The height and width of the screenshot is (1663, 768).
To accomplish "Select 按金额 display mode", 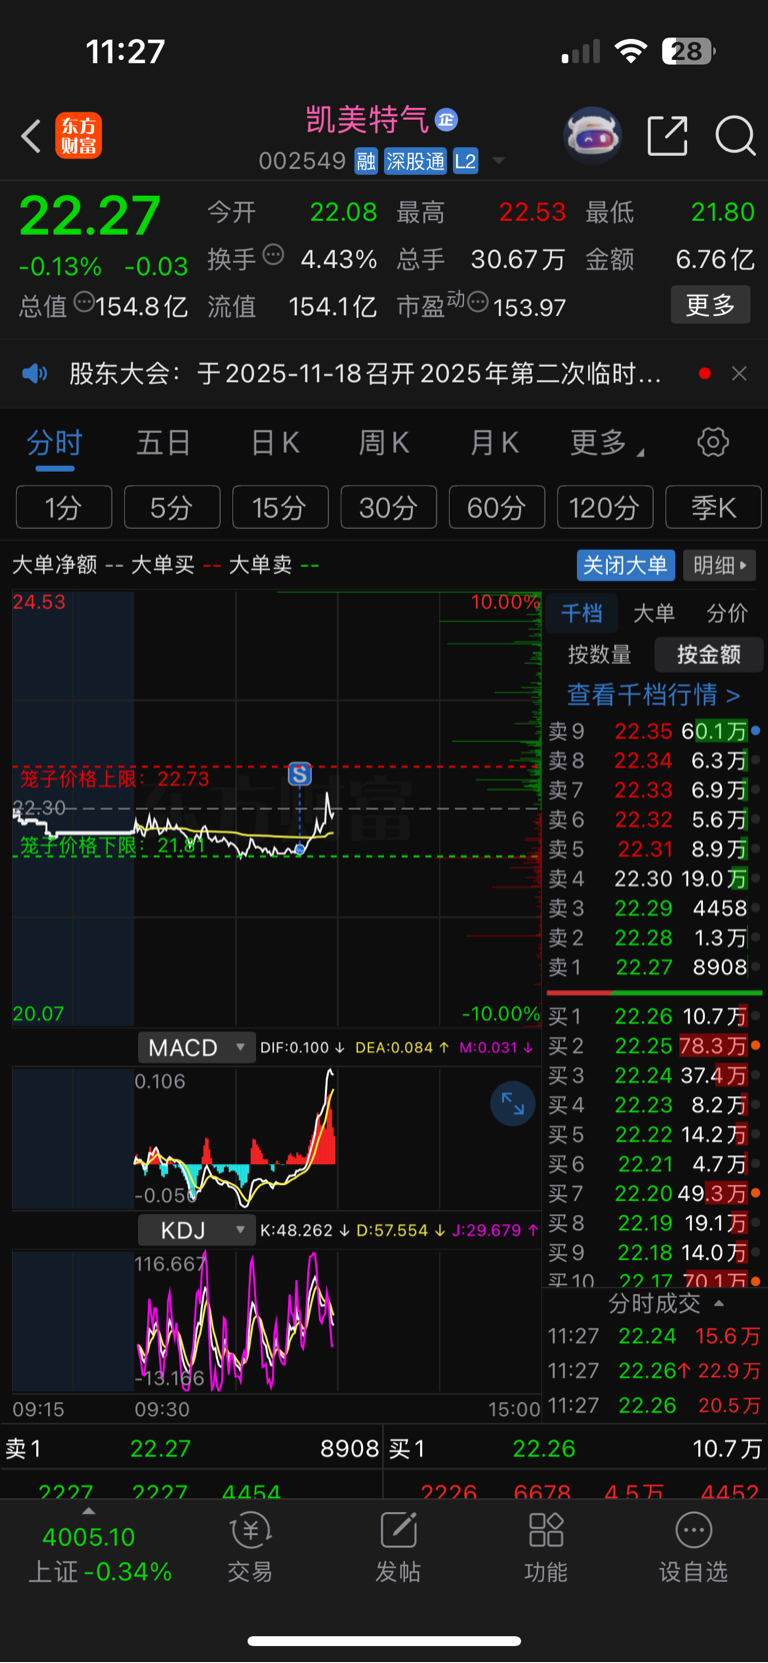I will tap(708, 655).
